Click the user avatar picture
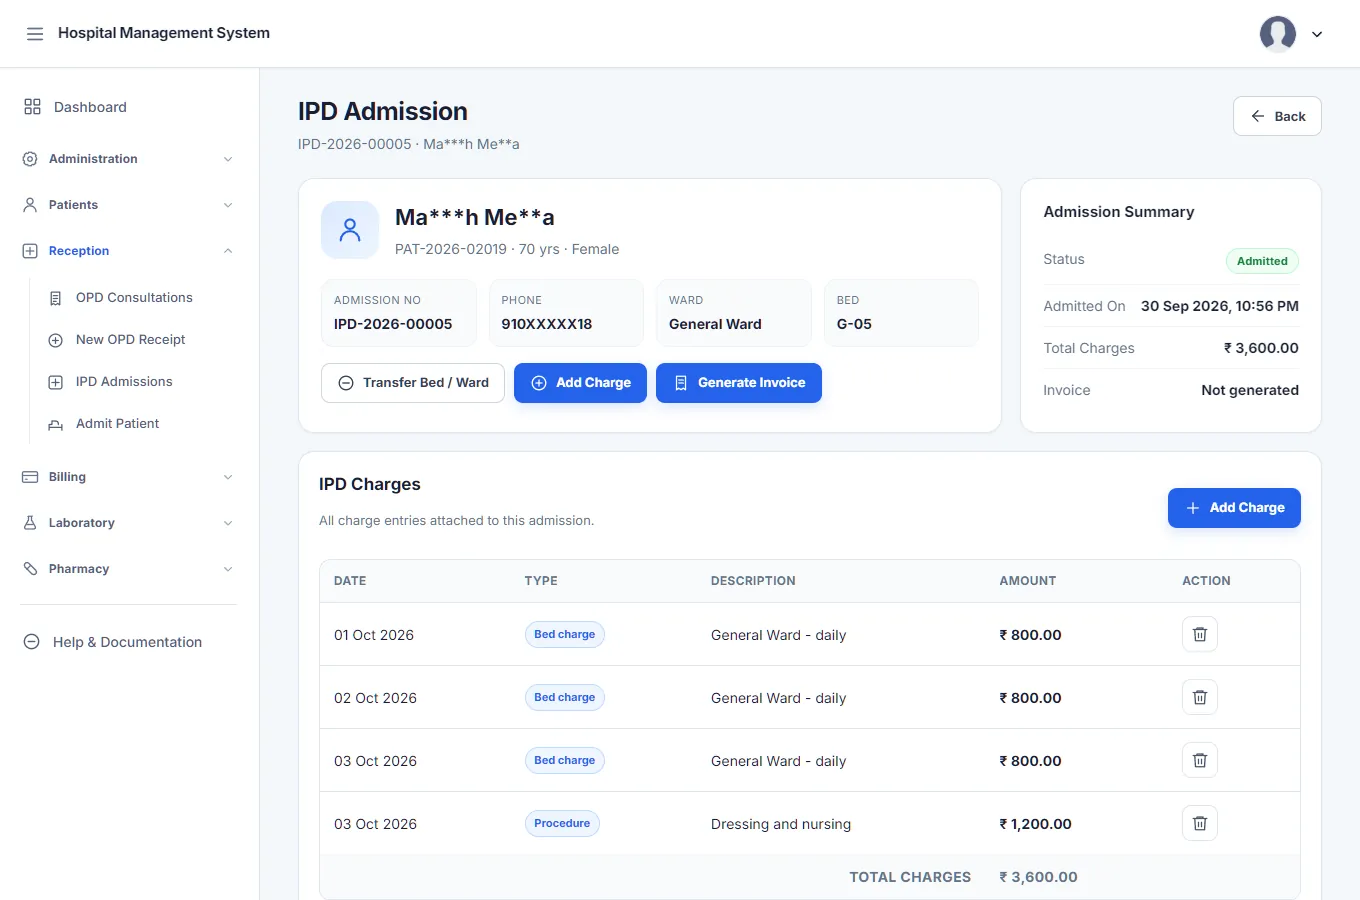The width and height of the screenshot is (1360, 900). (1278, 34)
